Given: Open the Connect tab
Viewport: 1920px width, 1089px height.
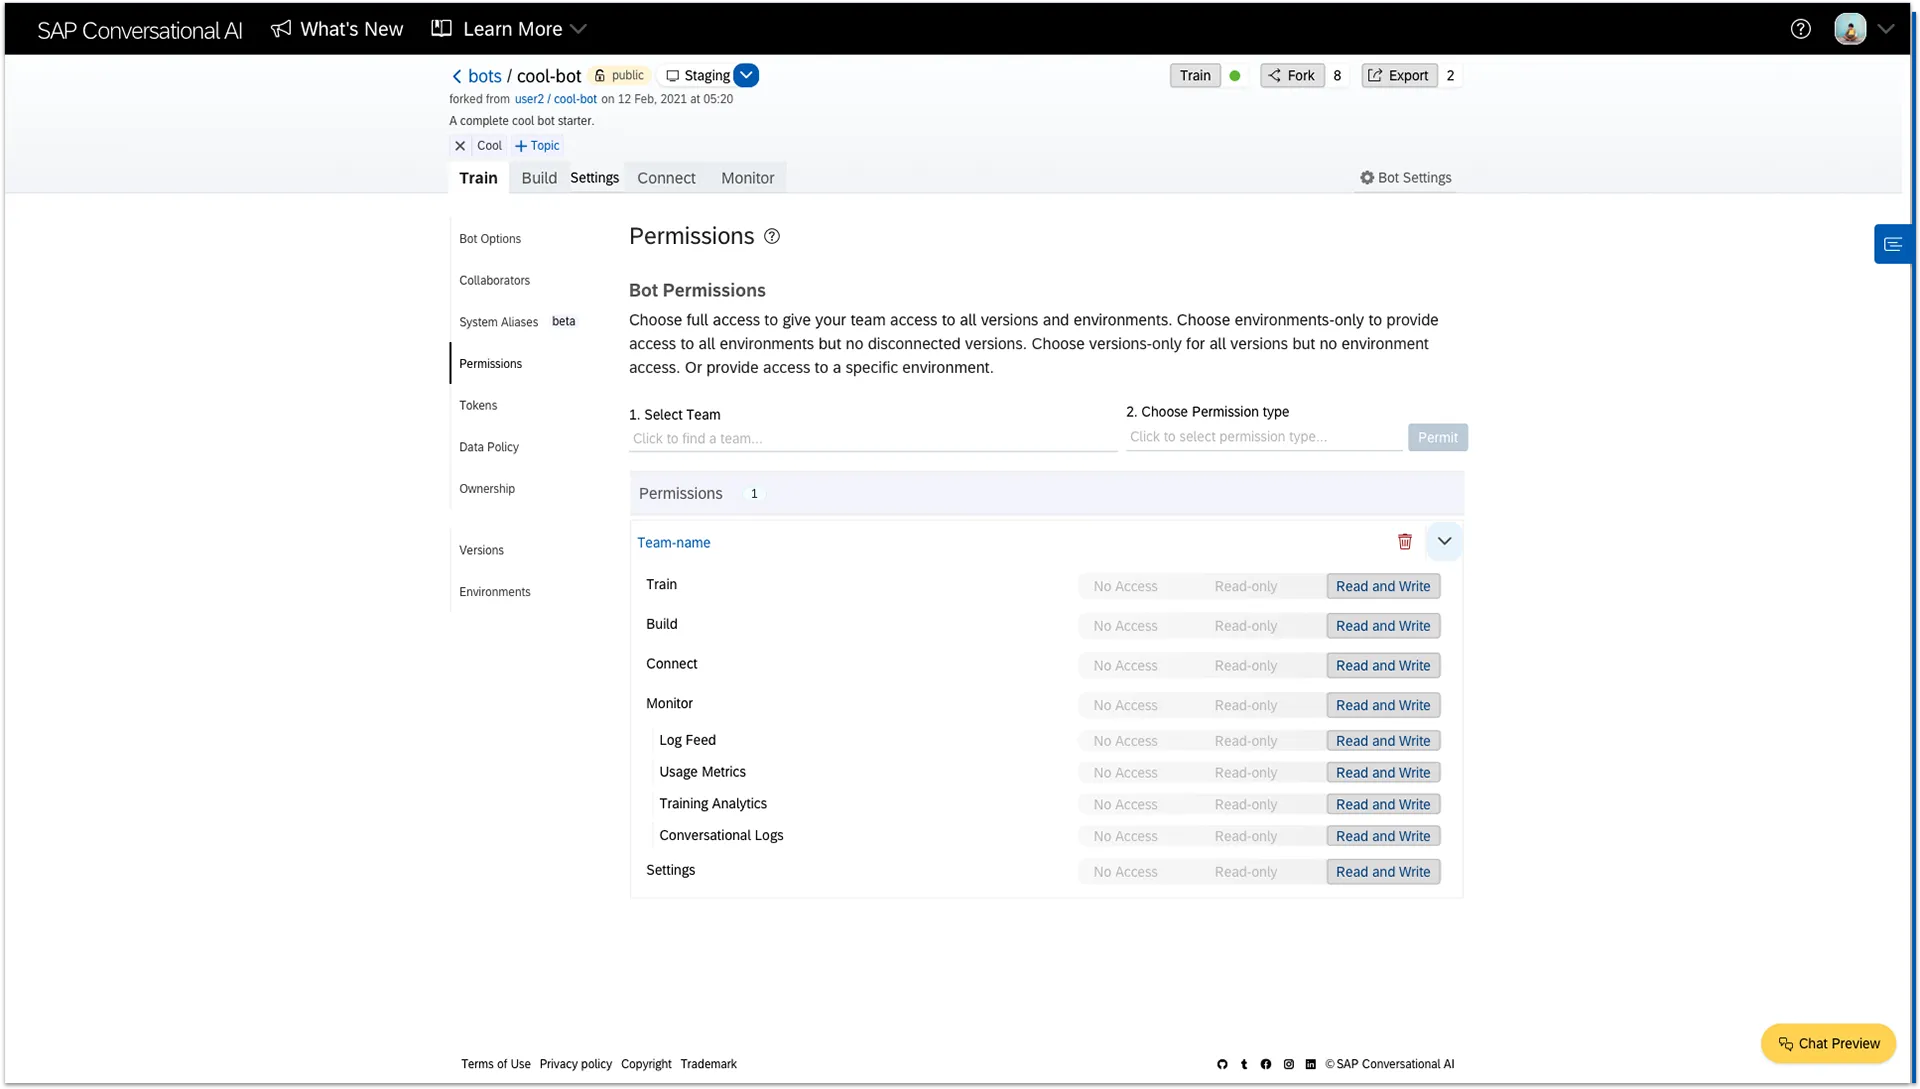Looking at the screenshot, I should click(x=666, y=178).
